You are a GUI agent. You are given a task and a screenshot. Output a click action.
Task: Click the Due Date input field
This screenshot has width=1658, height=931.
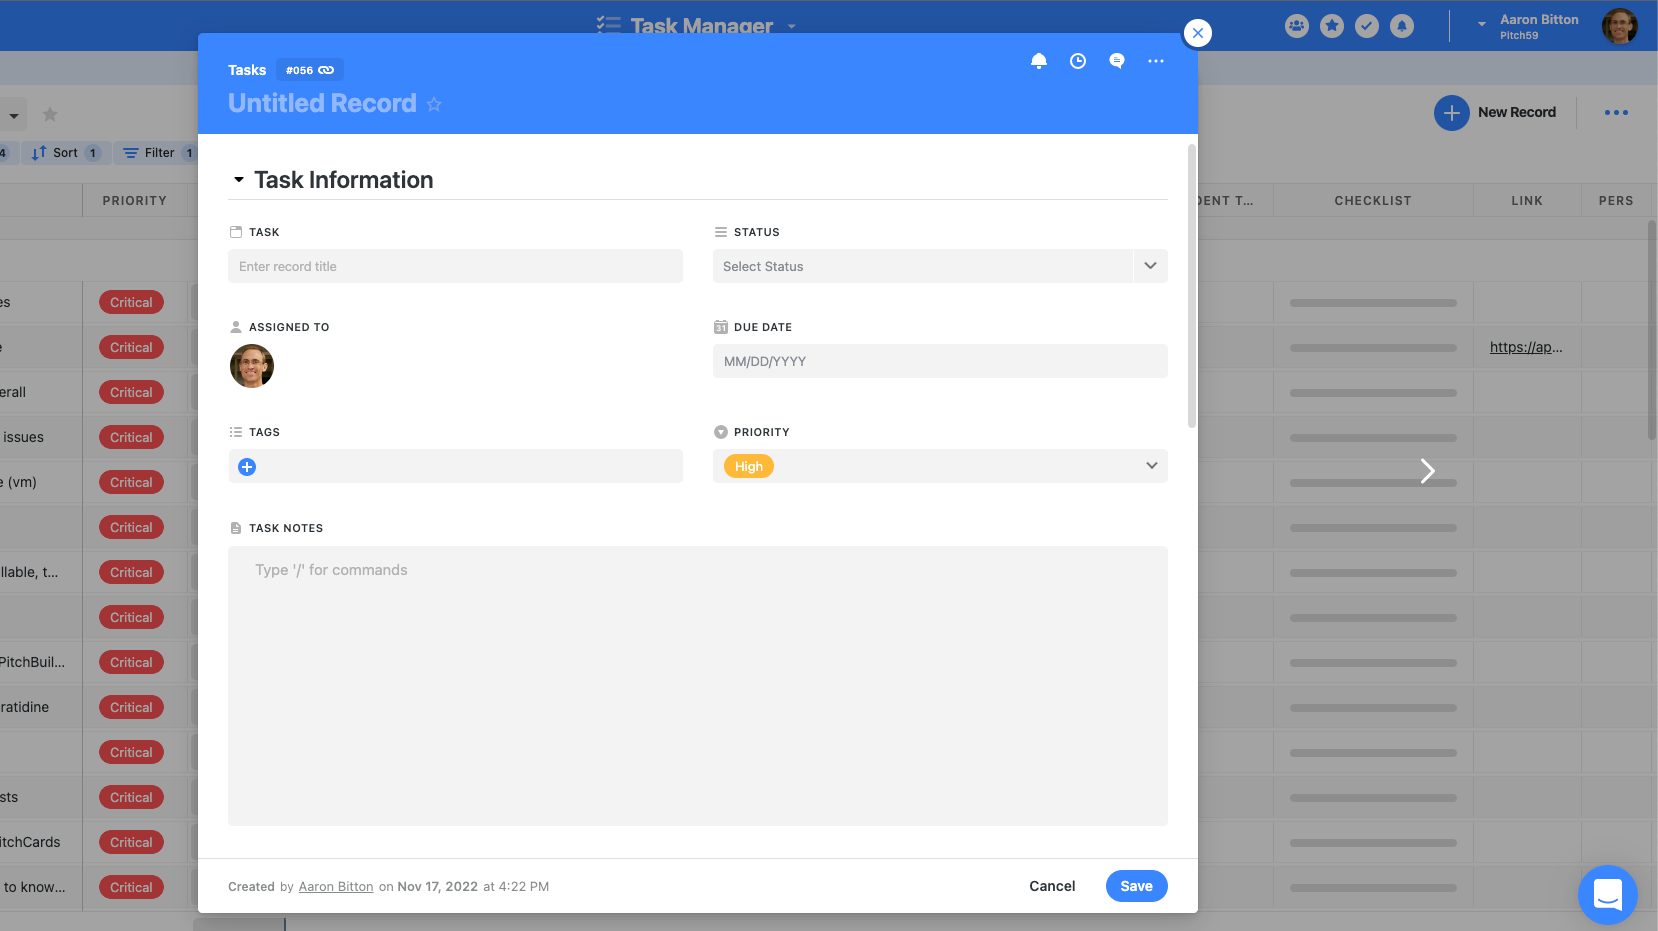tap(939, 361)
